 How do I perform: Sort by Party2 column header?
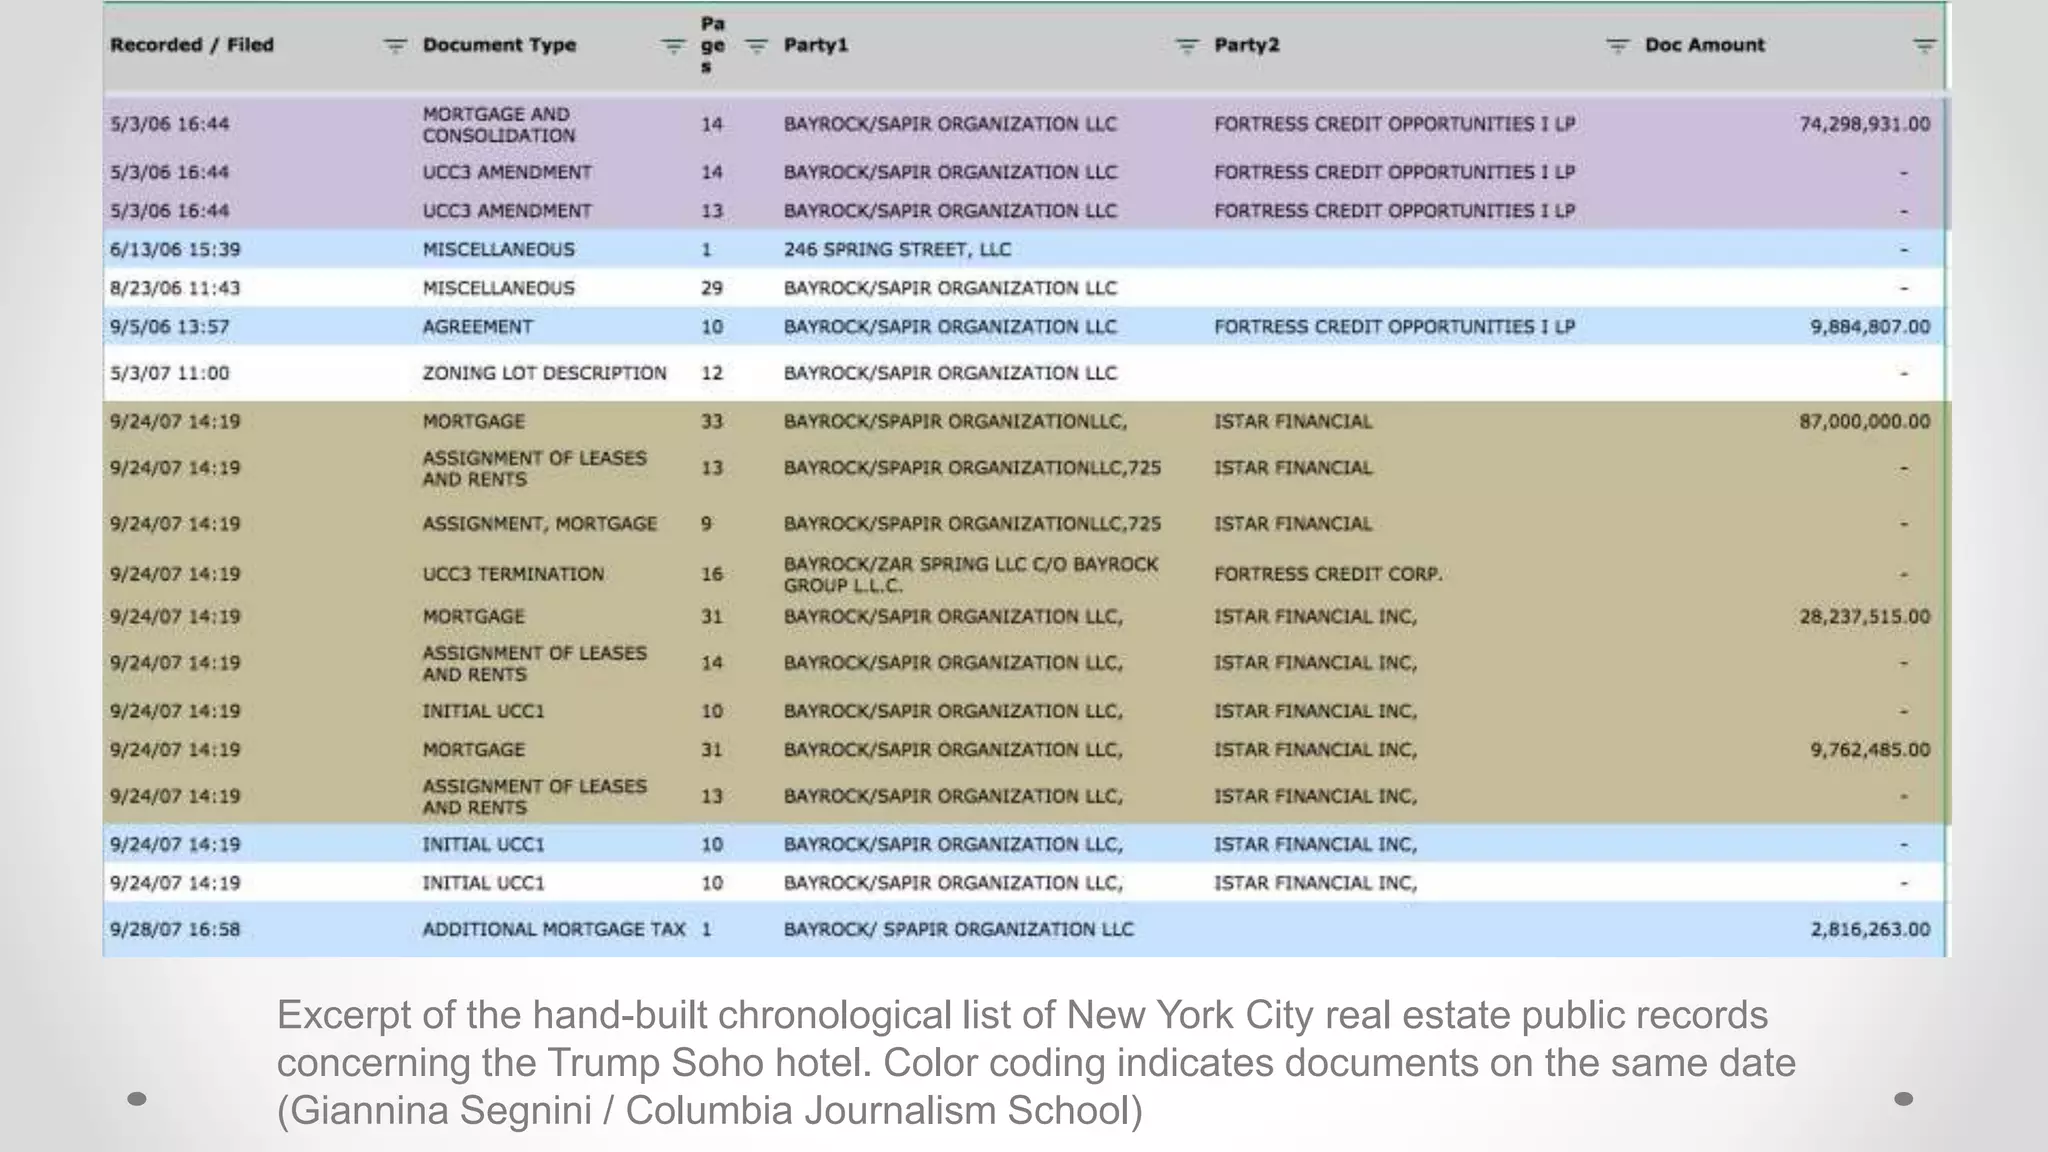(x=1247, y=45)
